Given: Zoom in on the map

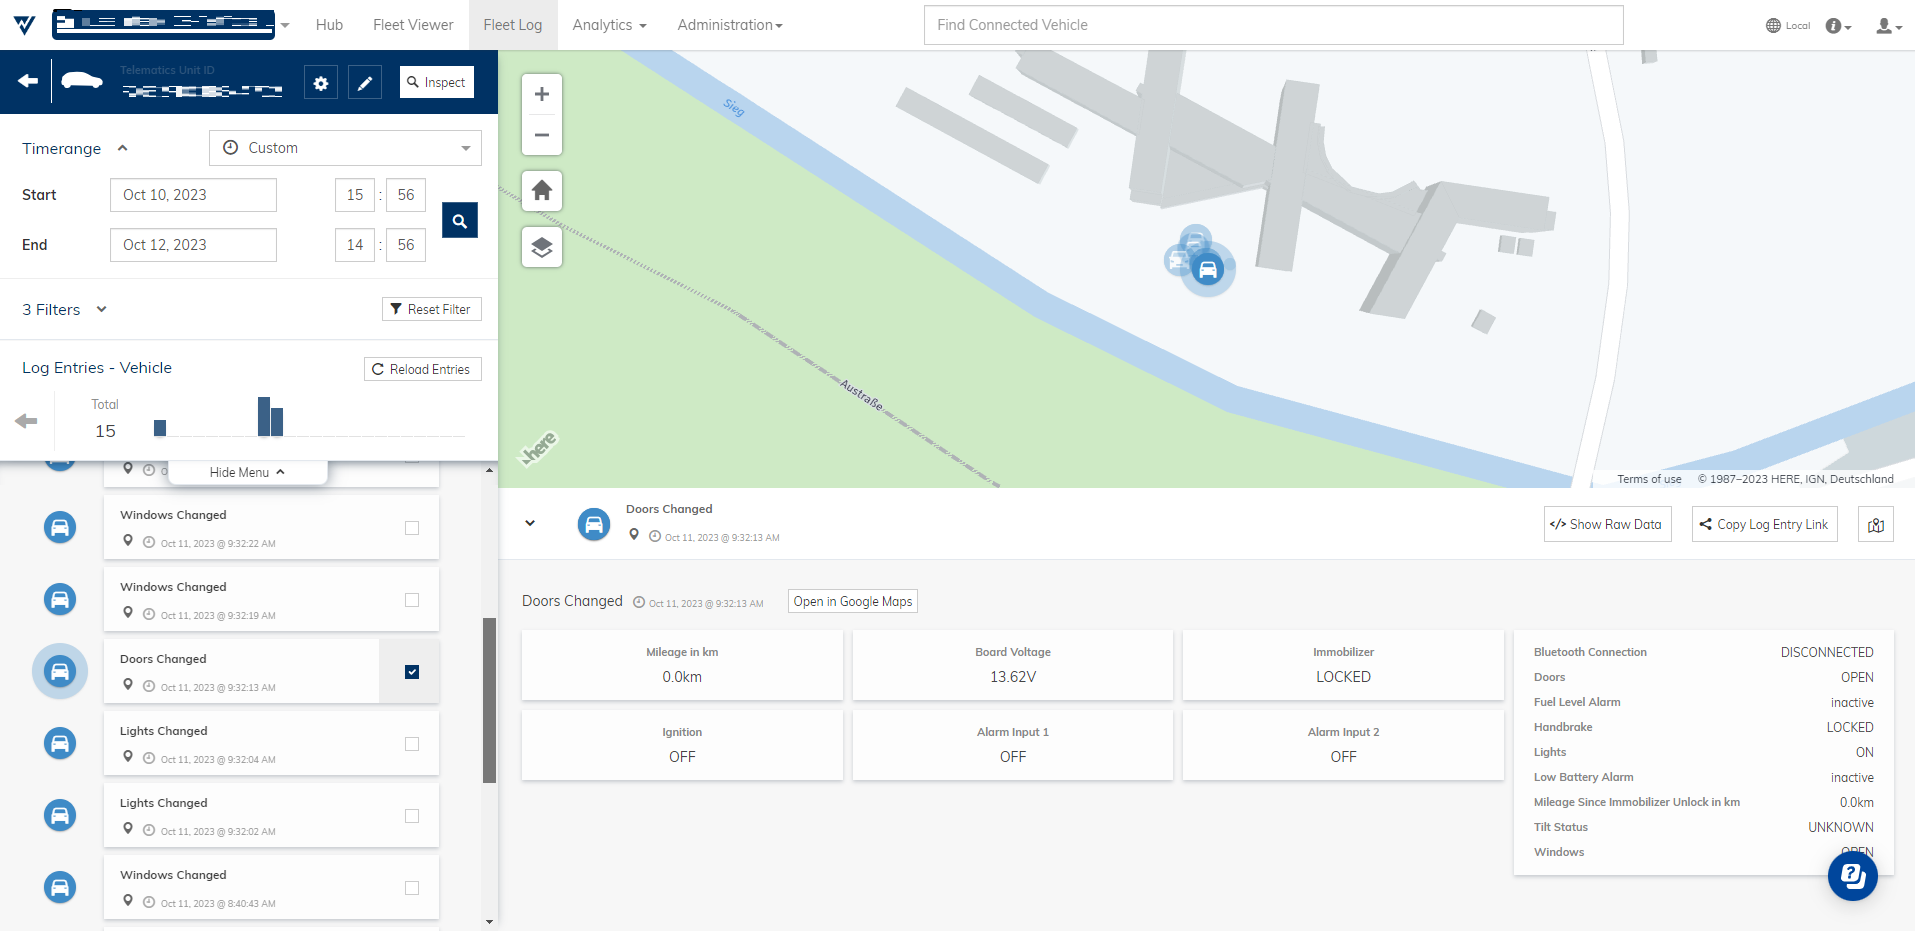Looking at the screenshot, I should 542,94.
